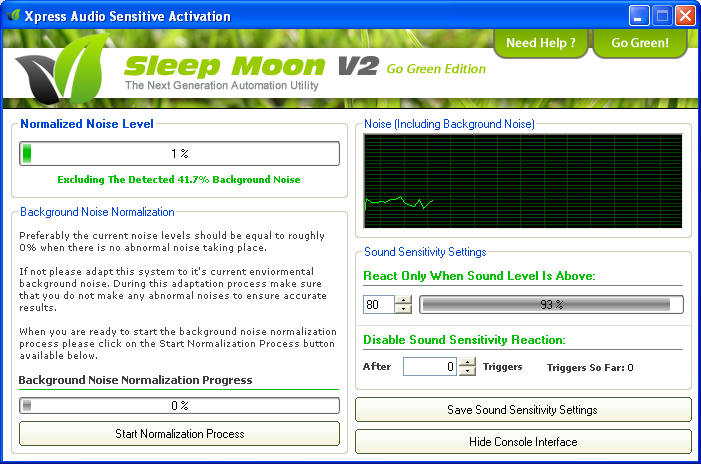Open the Go Green! tab
The image size is (701, 464).
point(640,43)
